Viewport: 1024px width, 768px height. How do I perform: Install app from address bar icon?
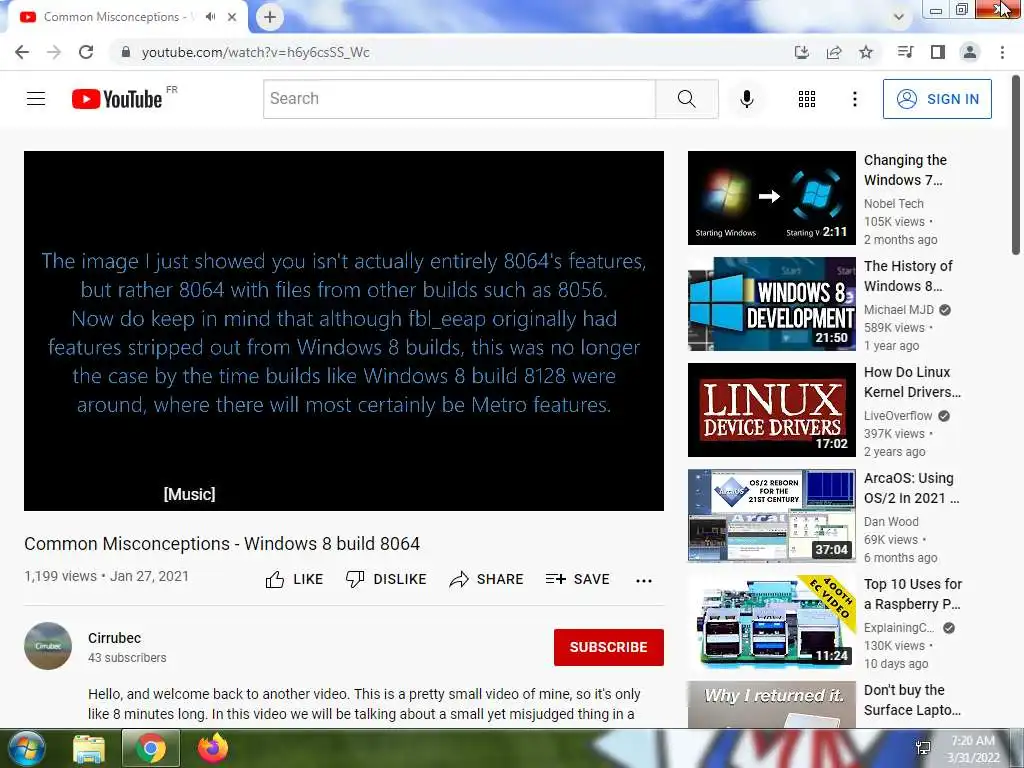click(x=801, y=52)
